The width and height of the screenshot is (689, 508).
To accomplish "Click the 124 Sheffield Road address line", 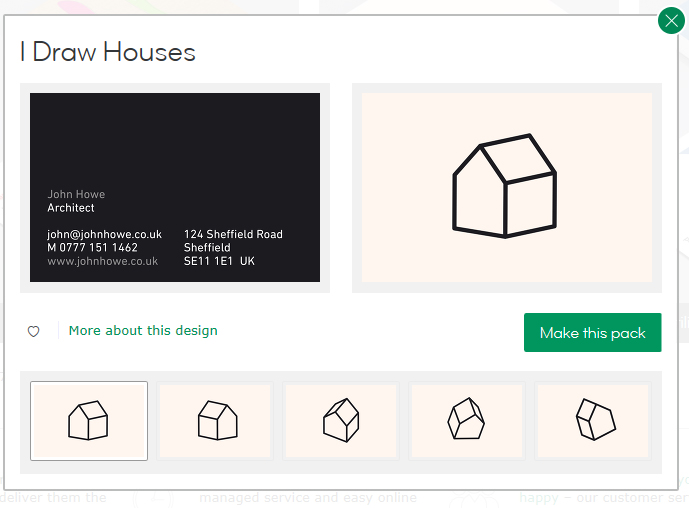I will point(233,235).
